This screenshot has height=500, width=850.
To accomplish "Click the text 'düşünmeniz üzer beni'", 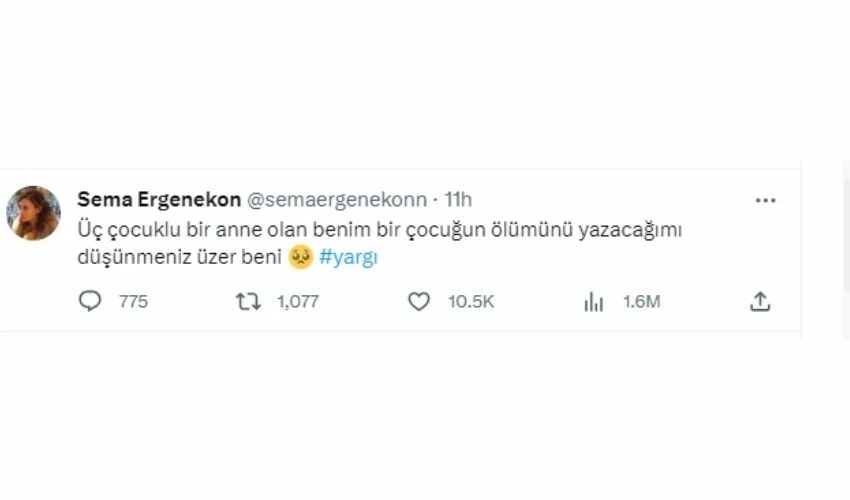I will [179, 257].
